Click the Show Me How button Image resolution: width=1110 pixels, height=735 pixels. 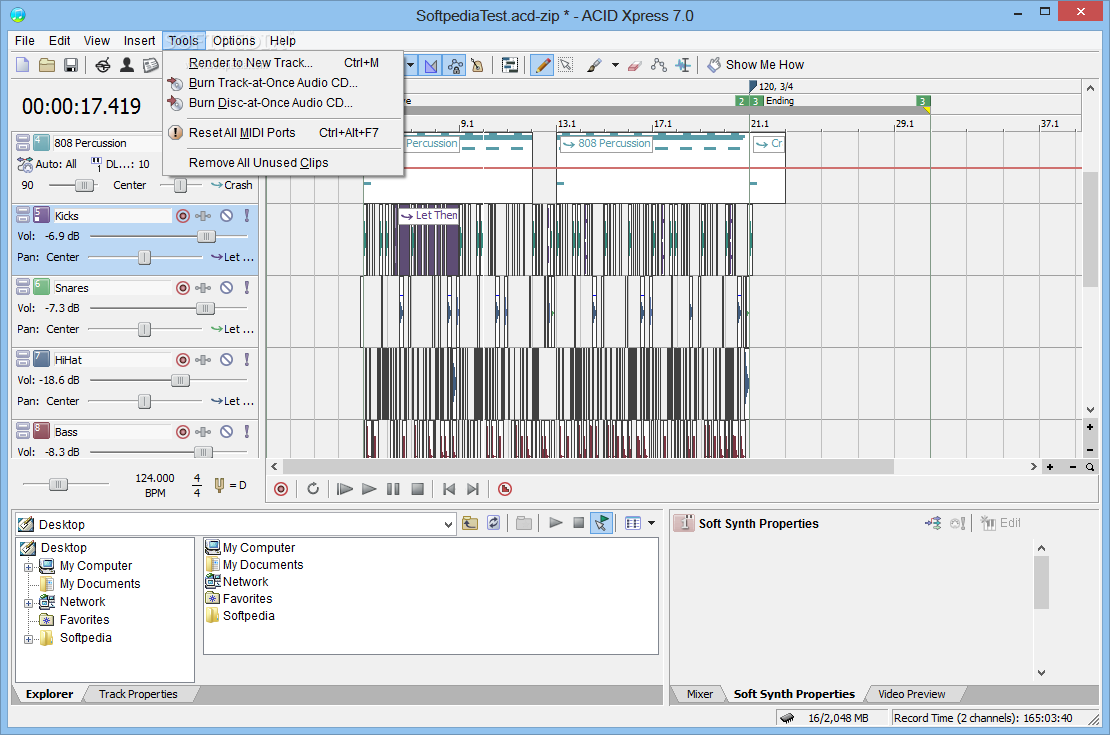pyautogui.click(x=756, y=64)
